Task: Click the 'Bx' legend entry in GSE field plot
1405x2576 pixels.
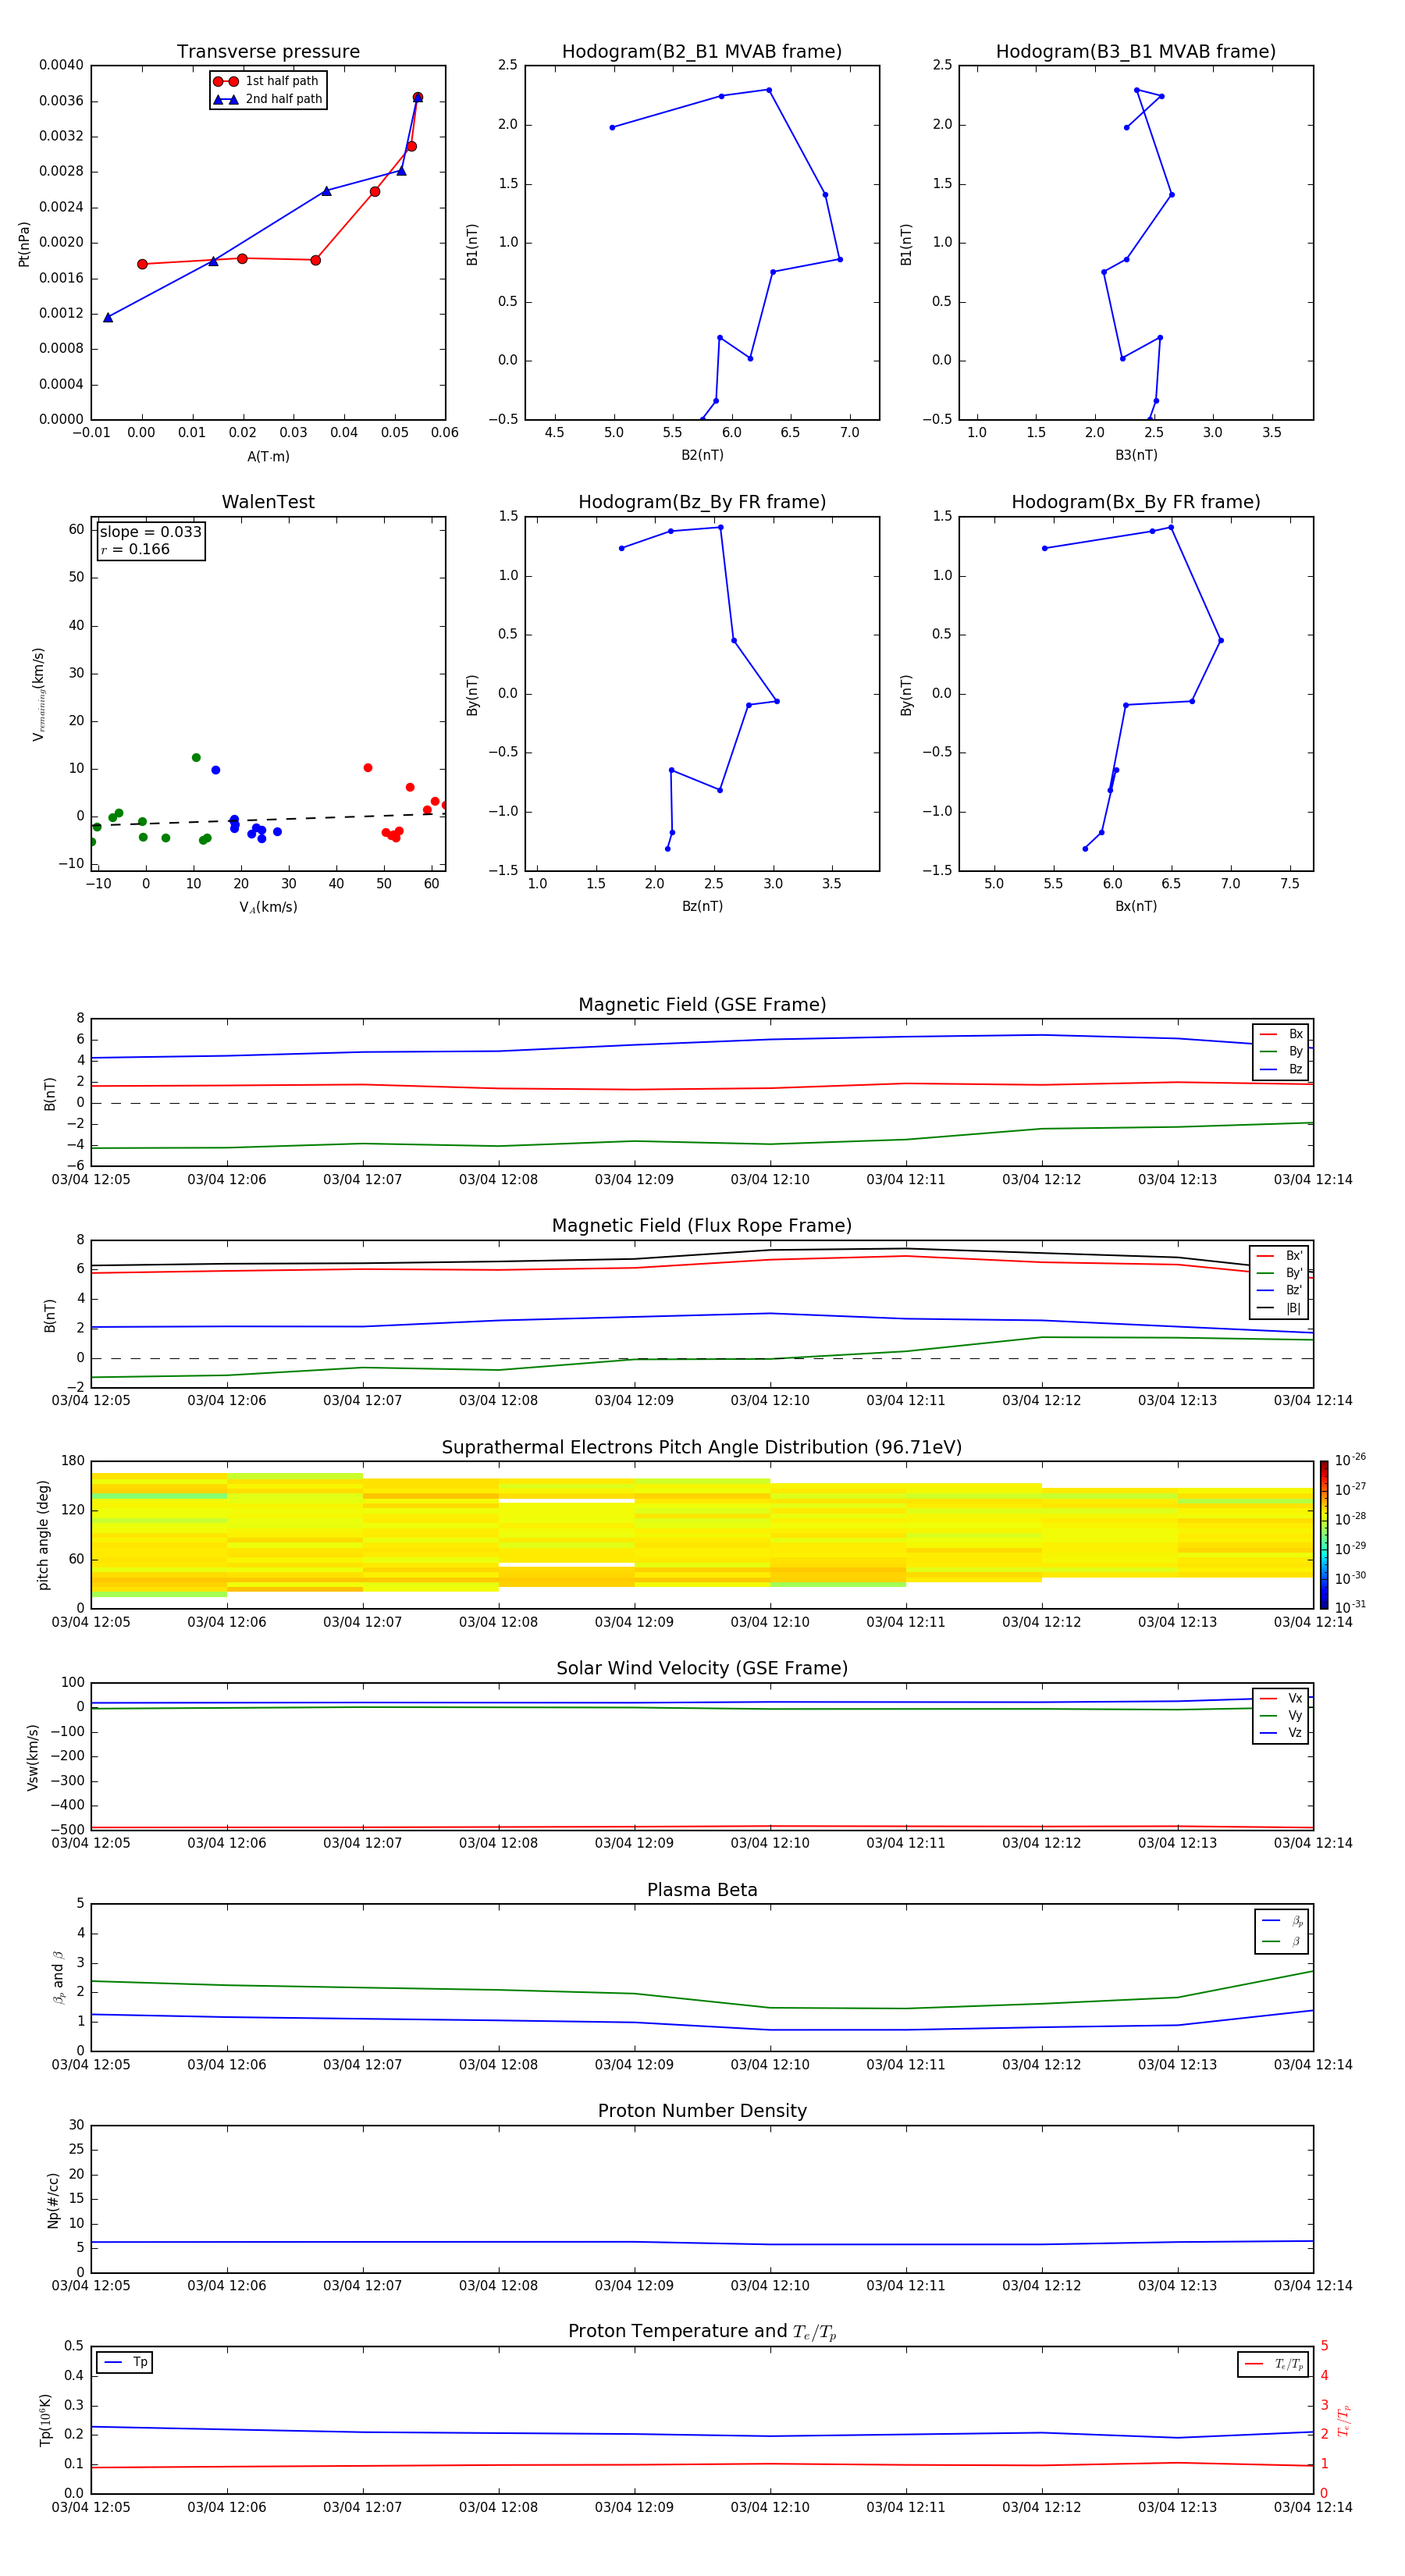Action: point(1281,1034)
